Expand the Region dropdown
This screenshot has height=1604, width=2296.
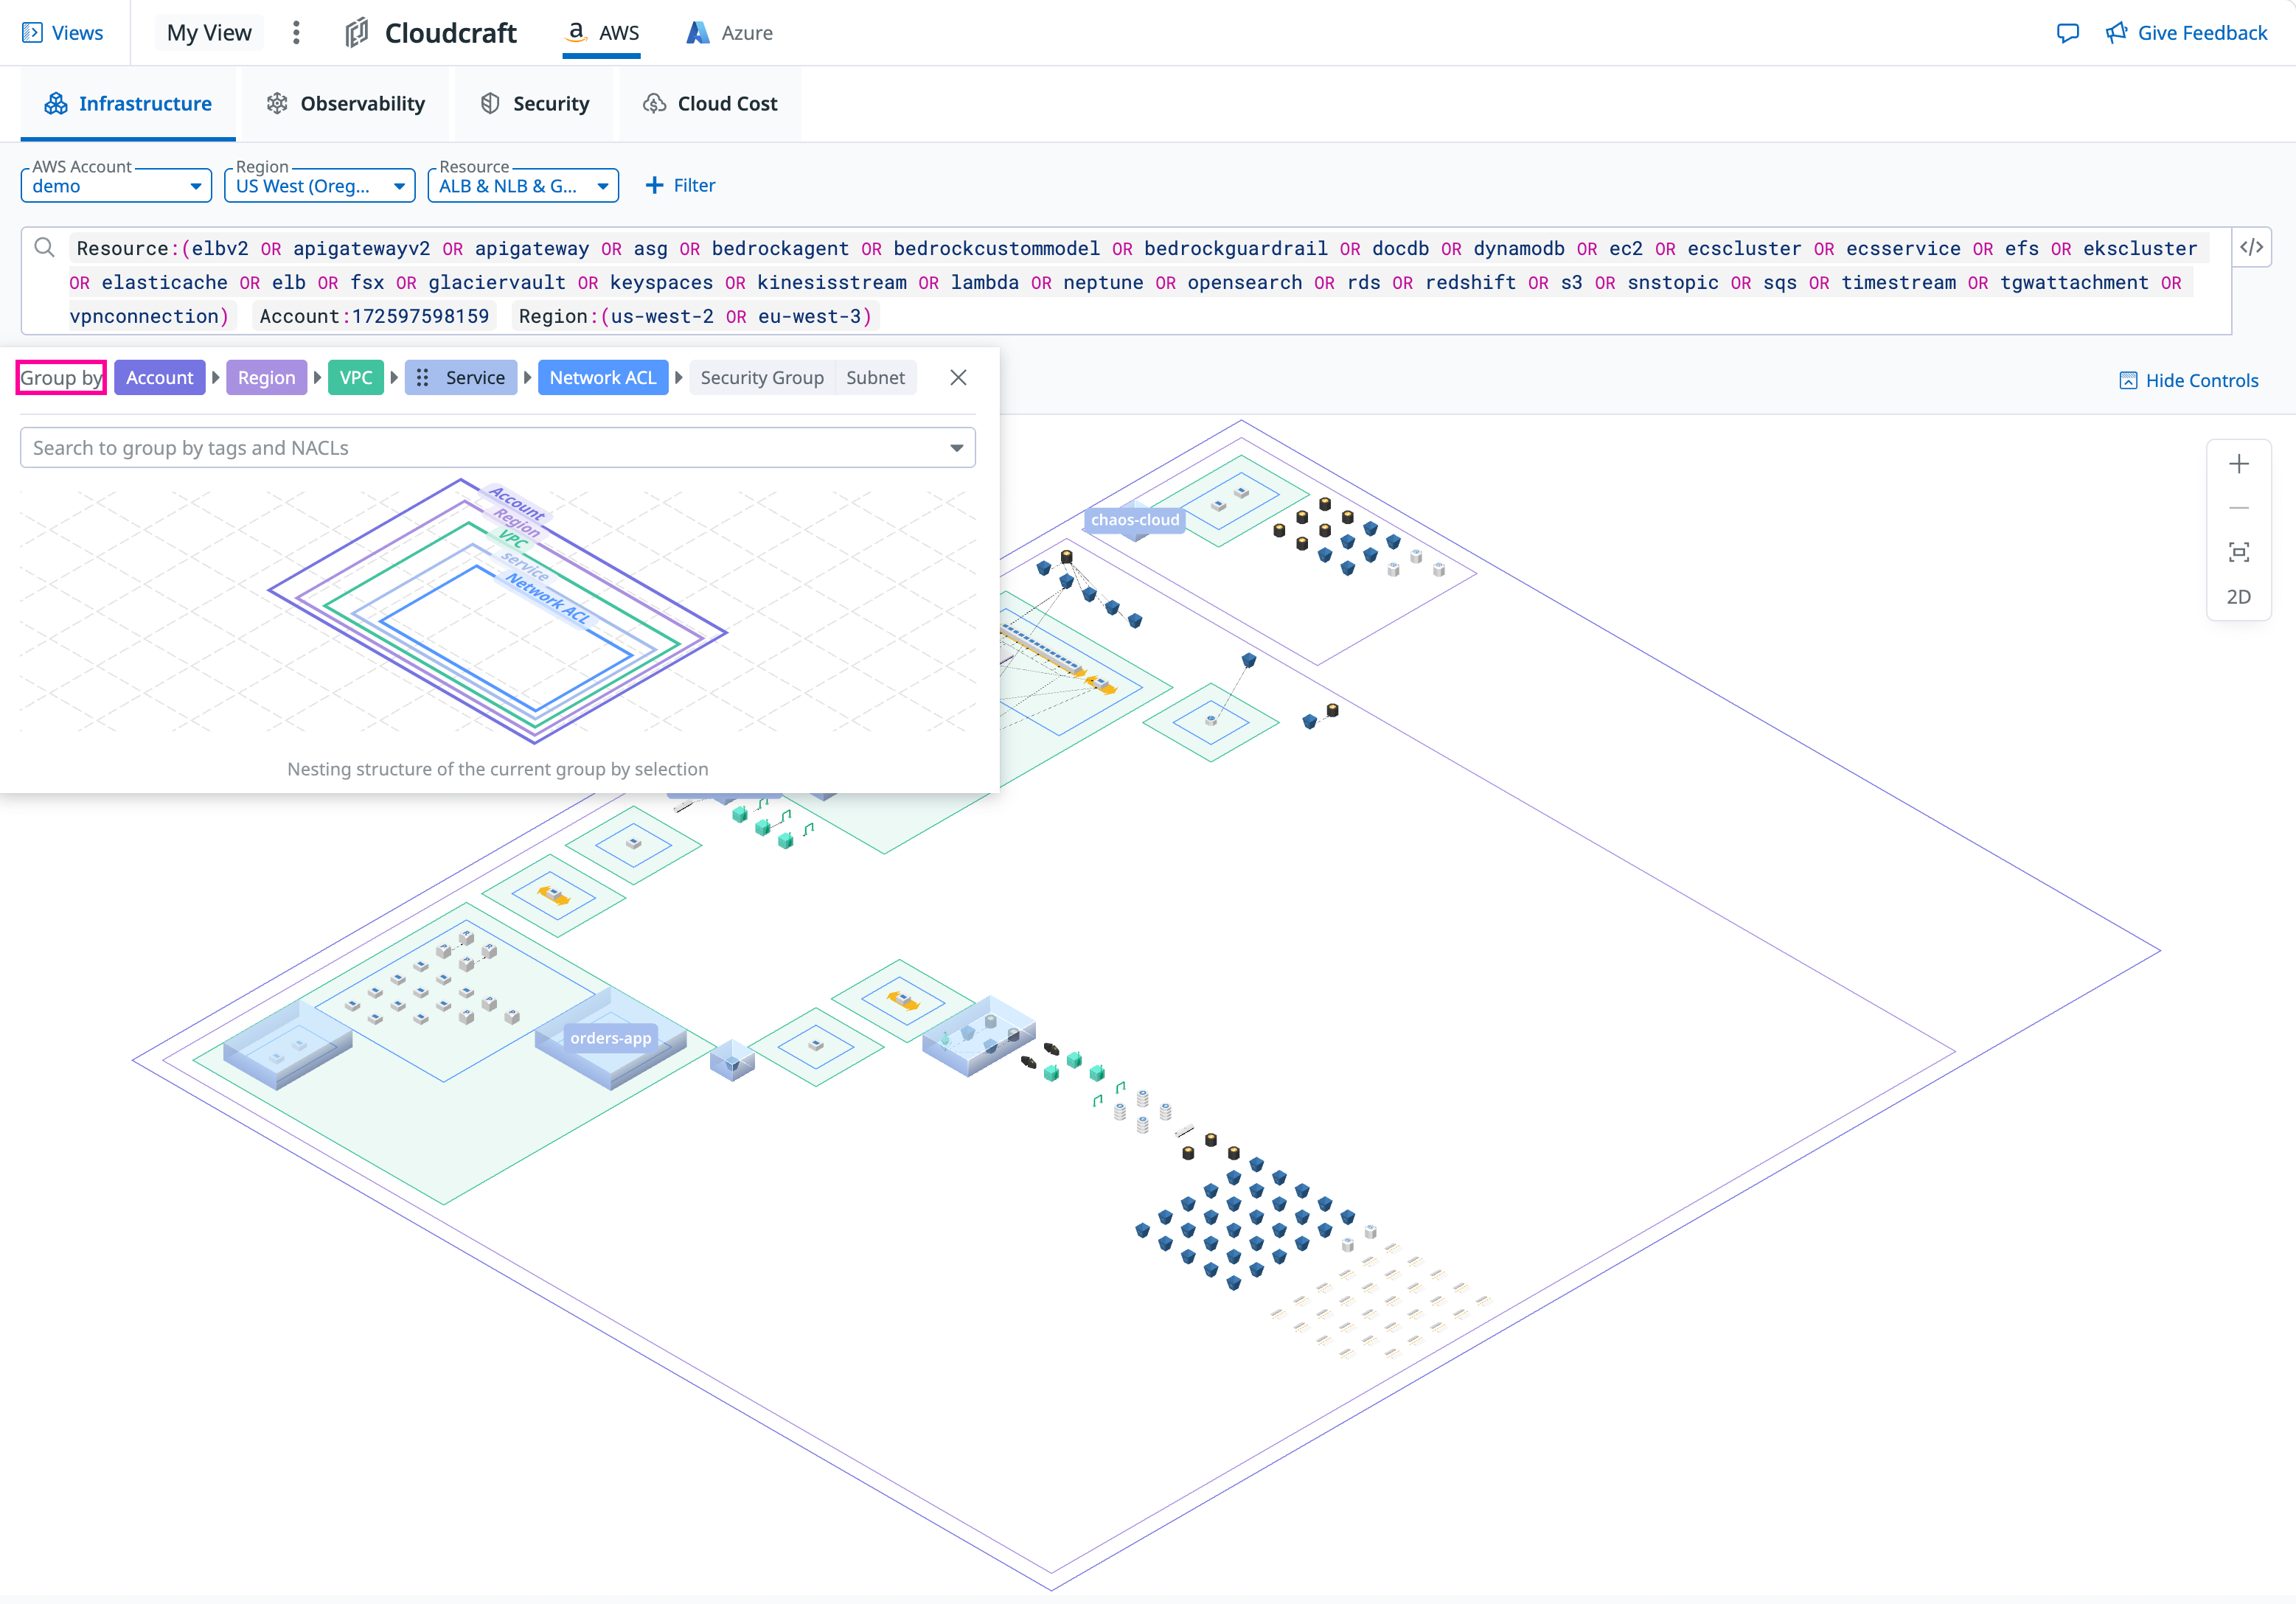click(x=319, y=186)
